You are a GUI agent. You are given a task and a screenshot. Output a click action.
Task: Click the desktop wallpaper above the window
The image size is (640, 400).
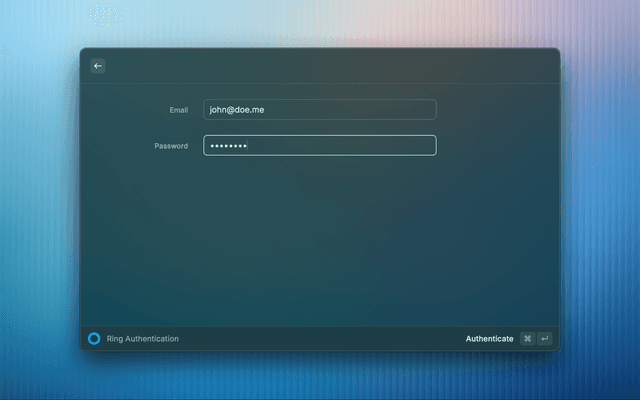(x=320, y=22)
